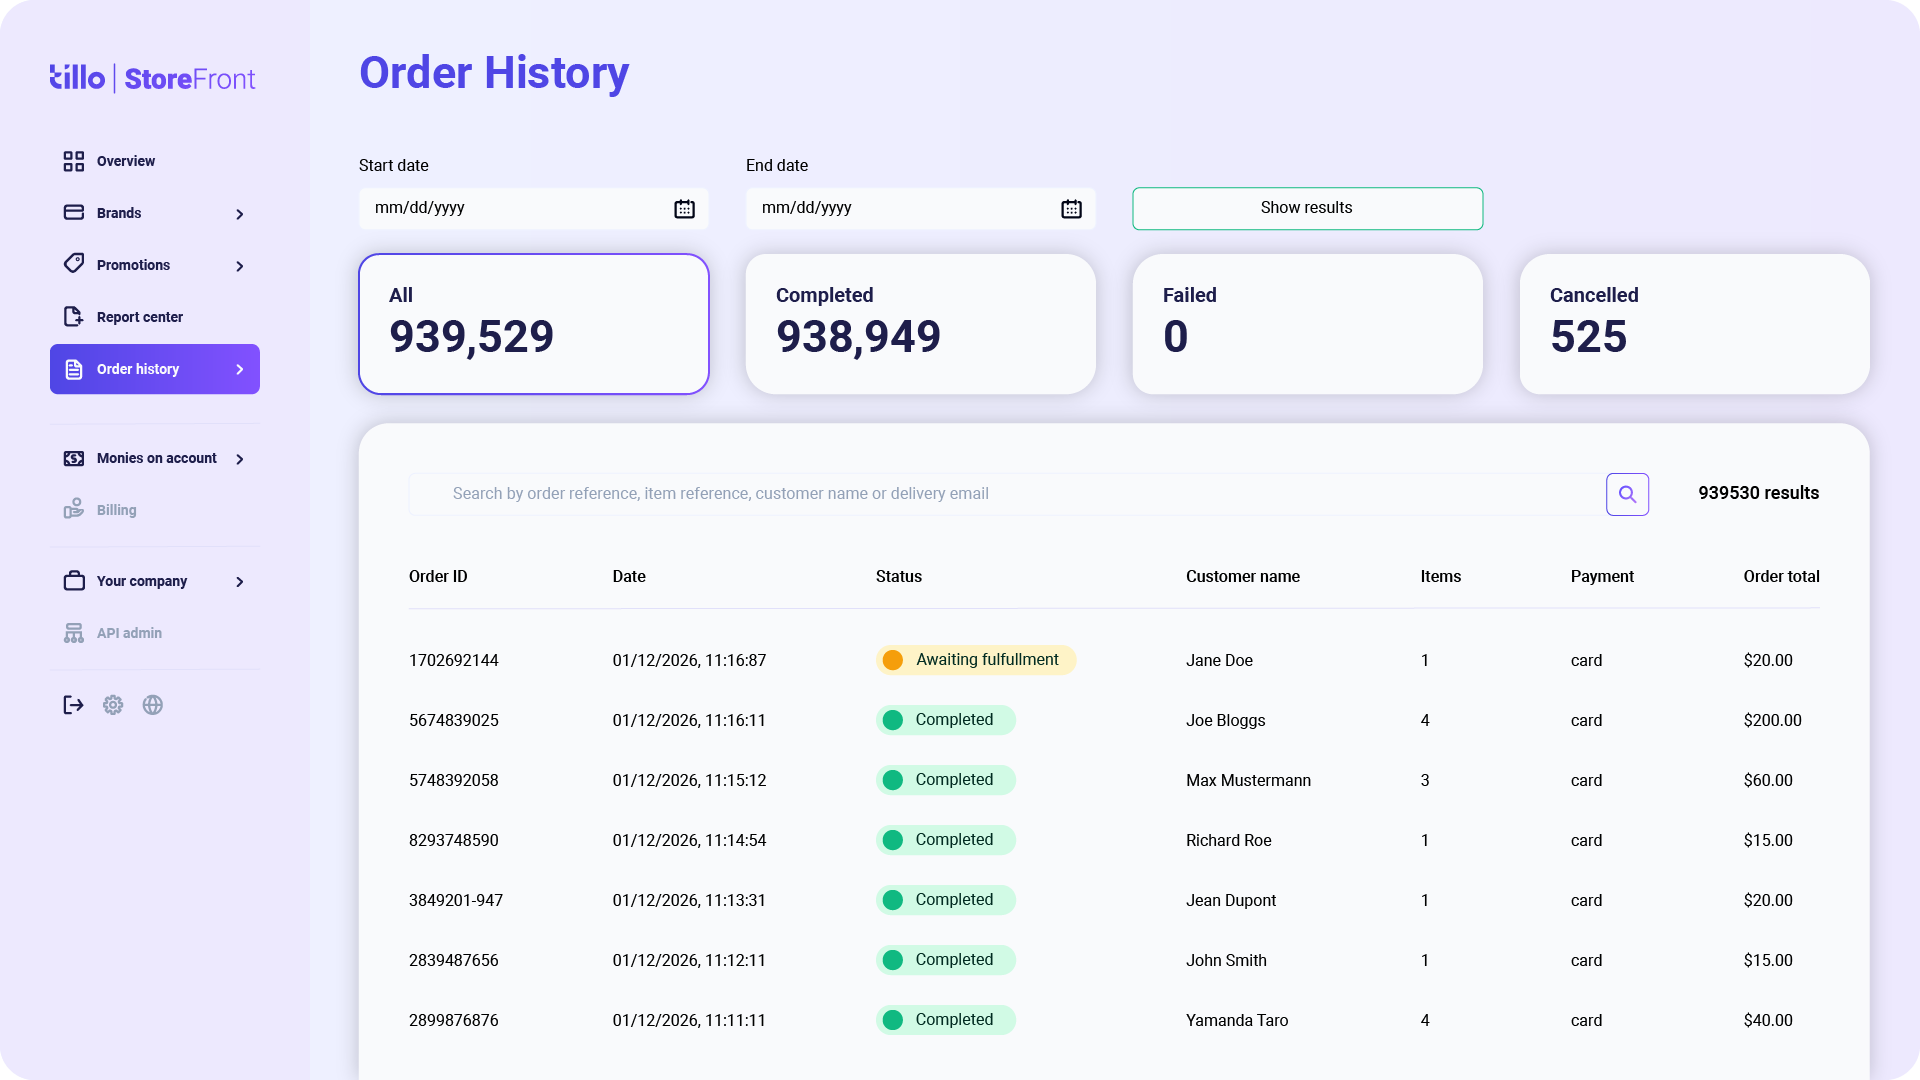Image resolution: width=1920 pixels, height=1080 pixels.
Task: Open the Report center icon in sidebar
Action: 74,316
